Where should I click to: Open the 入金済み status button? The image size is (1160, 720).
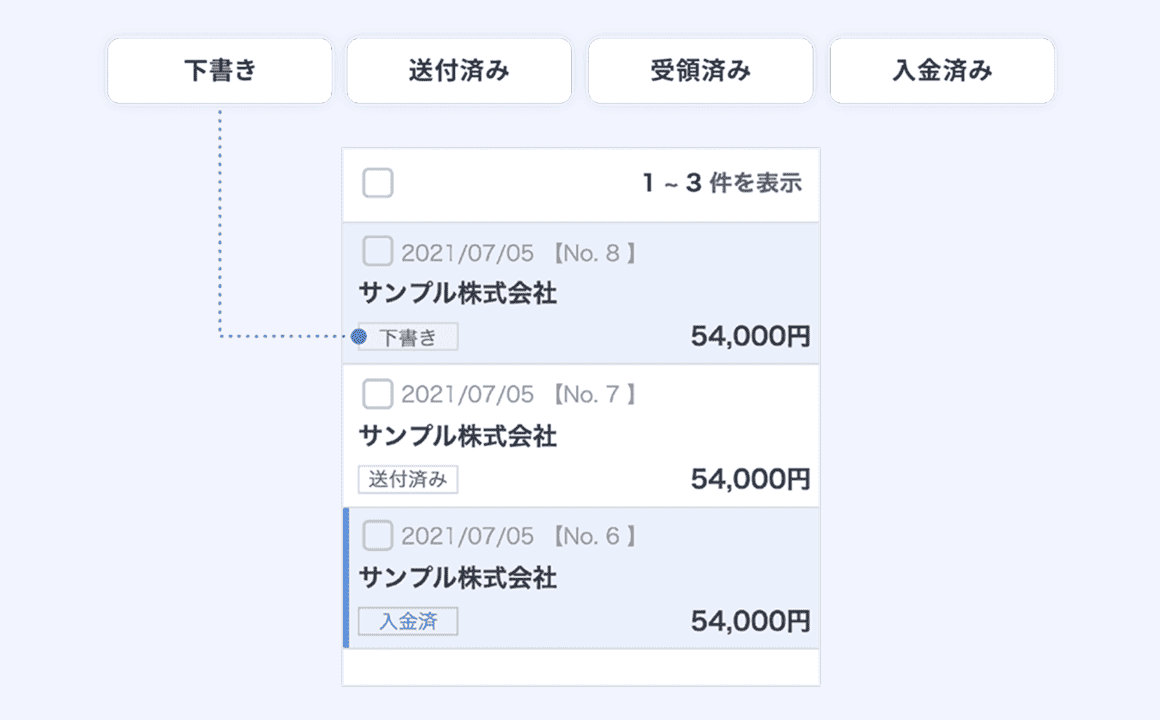point(942,71)
